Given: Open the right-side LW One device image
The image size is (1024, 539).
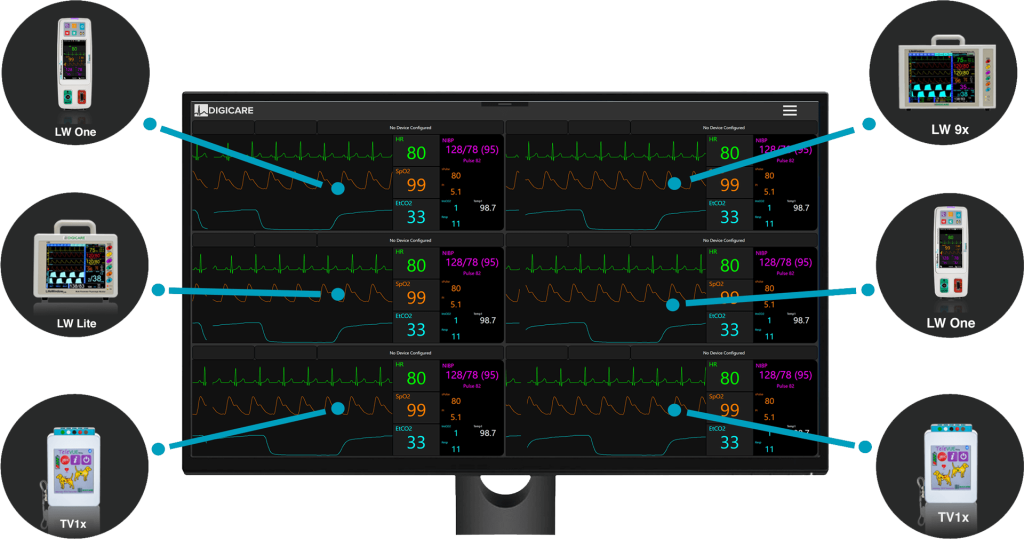Looking at the screenshot, I should tap(950, 252).
